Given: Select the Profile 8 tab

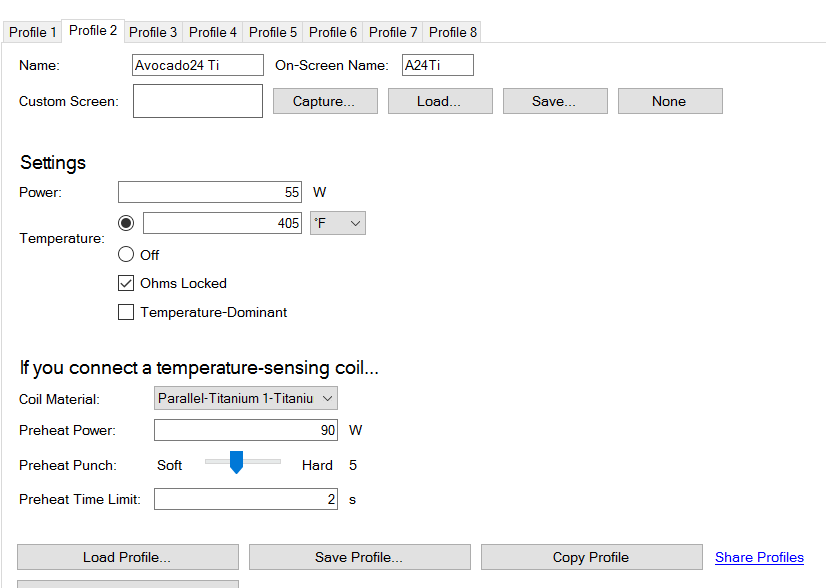Looking at the screenshot, I should tap(453, 32).
